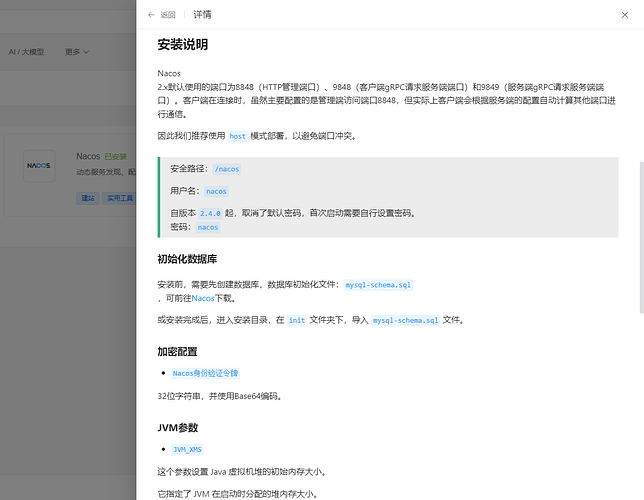Screen dimensions: 644x500
Task: Open the Nacos download link in the database section
Action: (x=203, y=298)
